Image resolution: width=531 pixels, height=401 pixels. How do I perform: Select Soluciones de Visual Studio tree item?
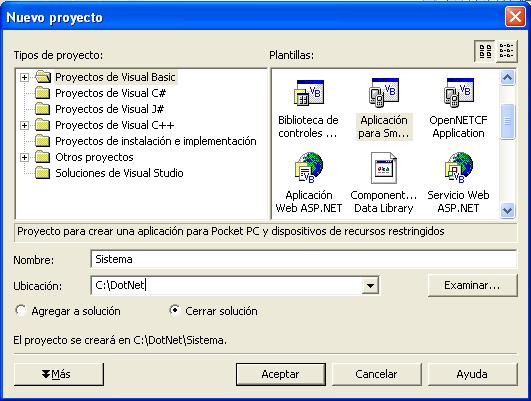pyautogui.click(x=119, y=173)
